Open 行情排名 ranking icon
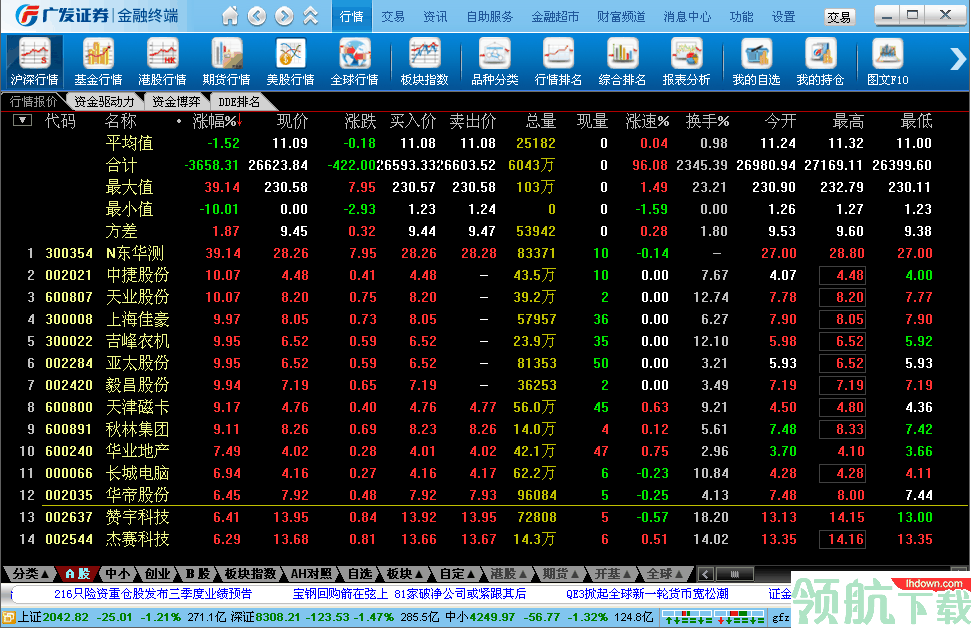This screenshot has width=971, height=631. point(558,61)
